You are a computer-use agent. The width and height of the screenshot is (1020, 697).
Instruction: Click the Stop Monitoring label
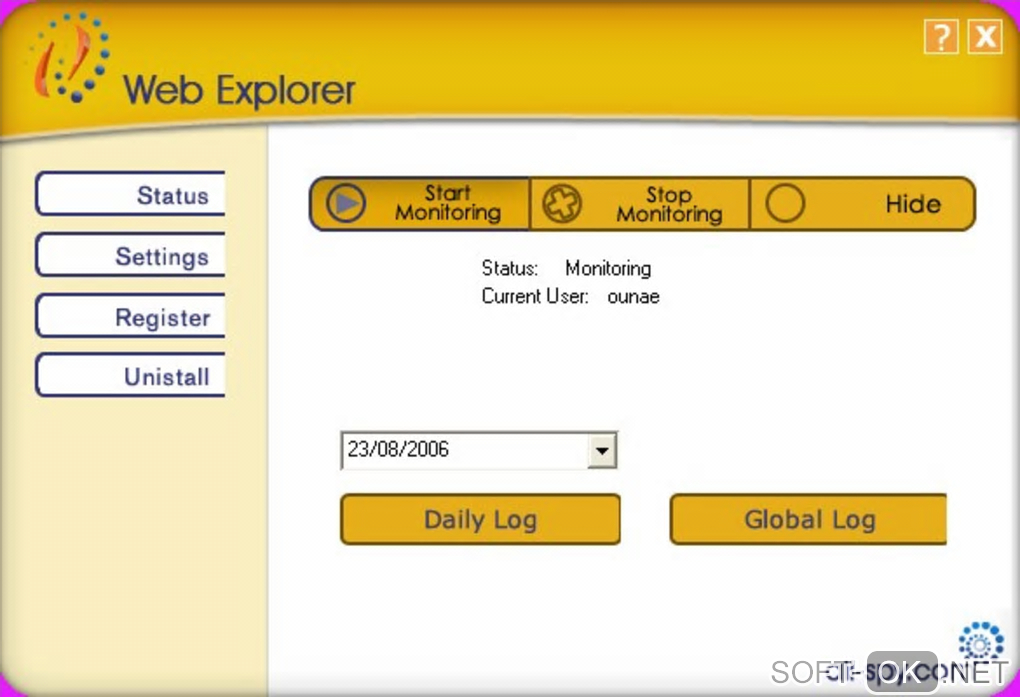(x=669, y=204)
